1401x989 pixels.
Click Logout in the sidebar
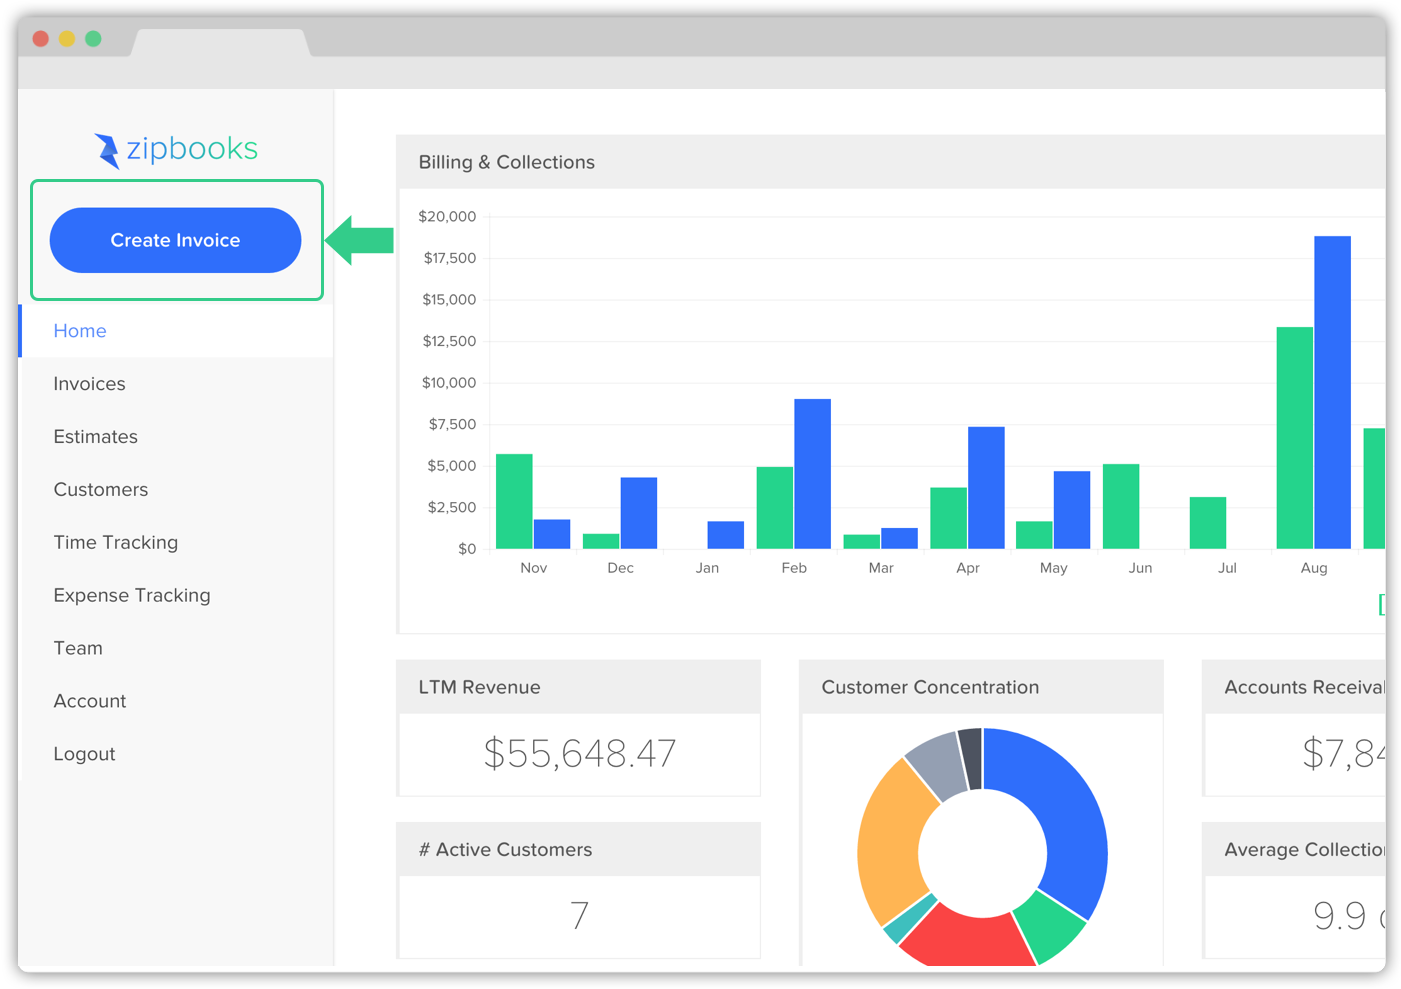click(84, 754)
